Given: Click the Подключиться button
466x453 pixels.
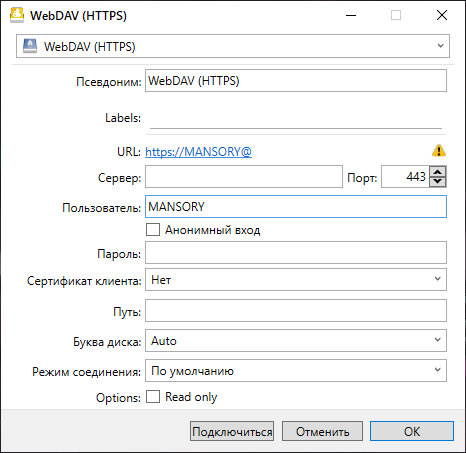Looking at the screenshot, I should 232,431.
